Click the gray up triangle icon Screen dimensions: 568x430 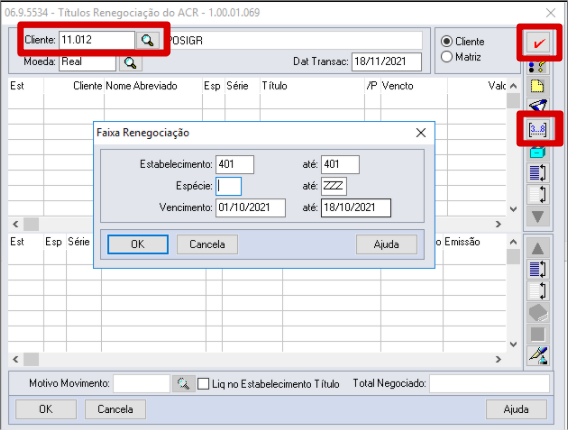538,248
